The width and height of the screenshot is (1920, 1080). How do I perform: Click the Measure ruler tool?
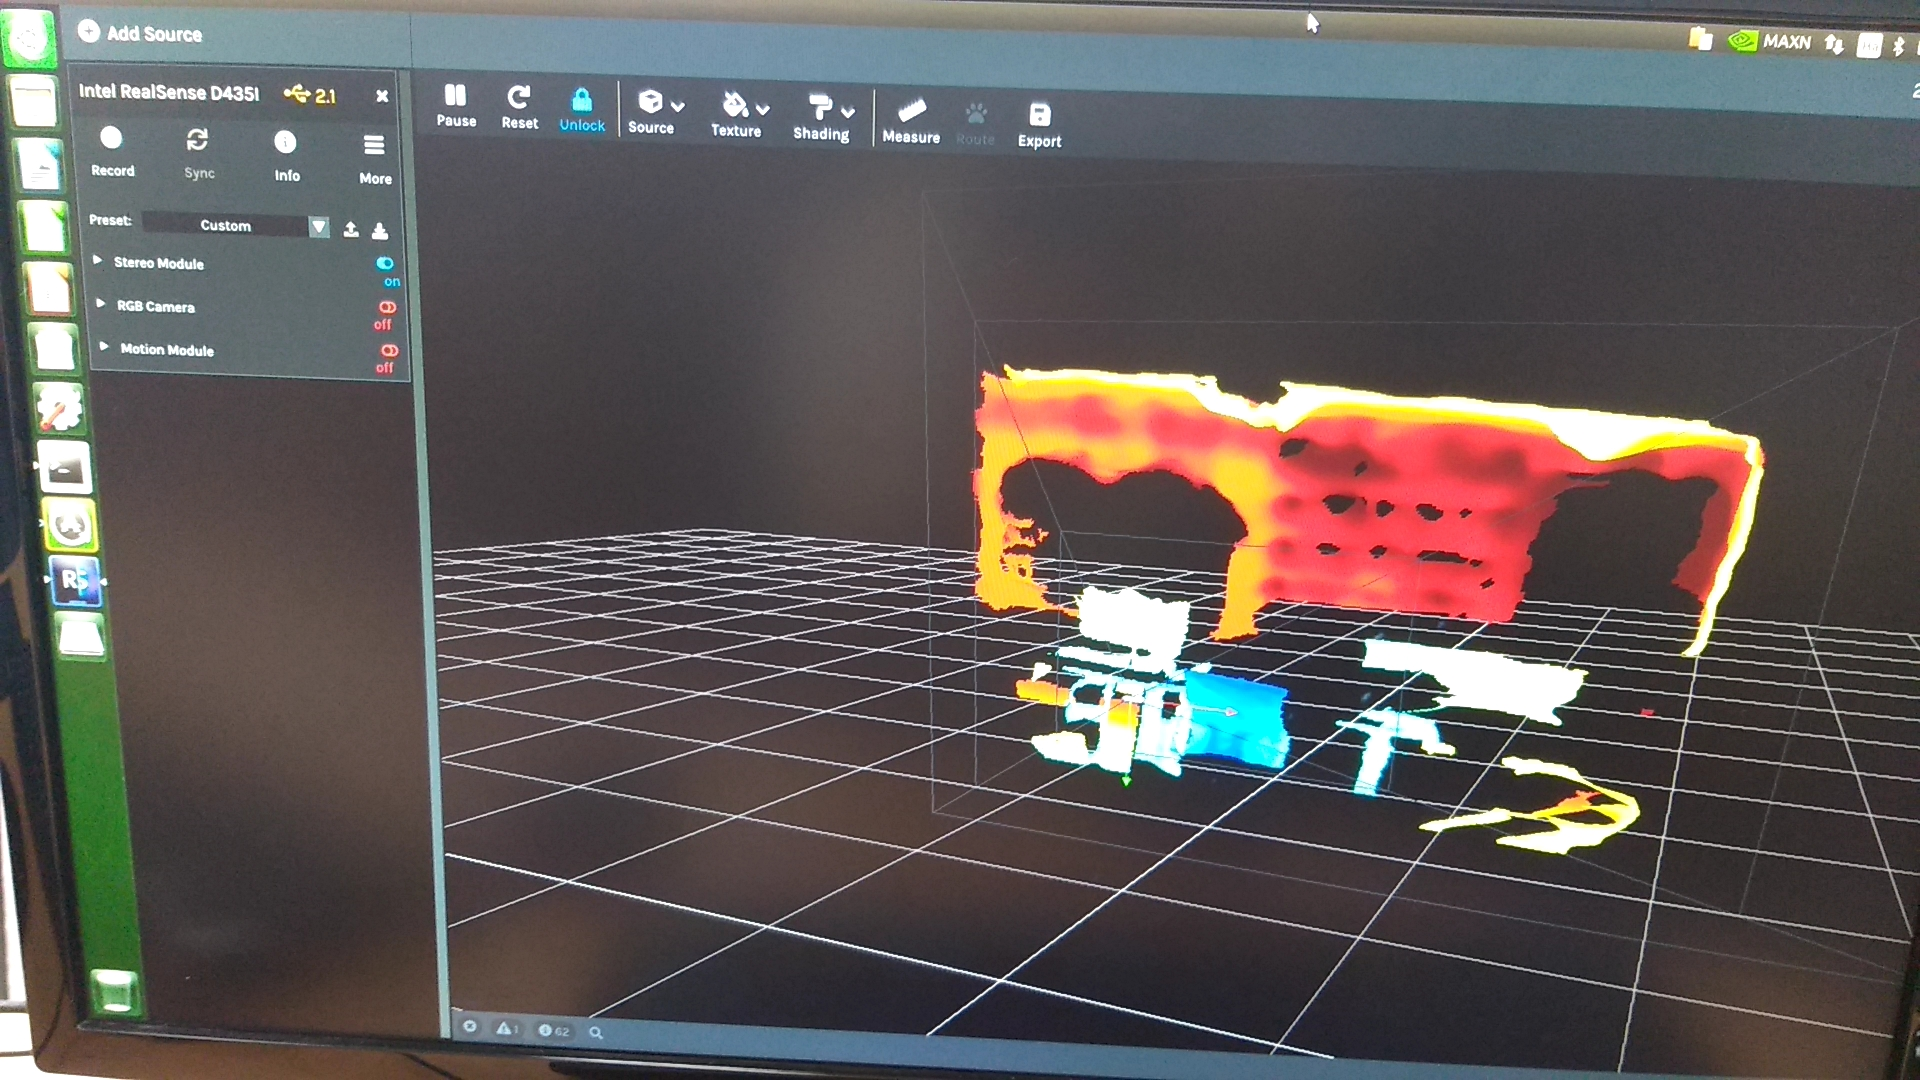point(911,111)
